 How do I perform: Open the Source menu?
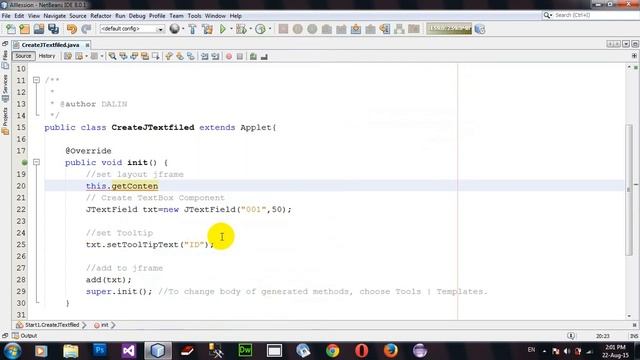[78, 16]
